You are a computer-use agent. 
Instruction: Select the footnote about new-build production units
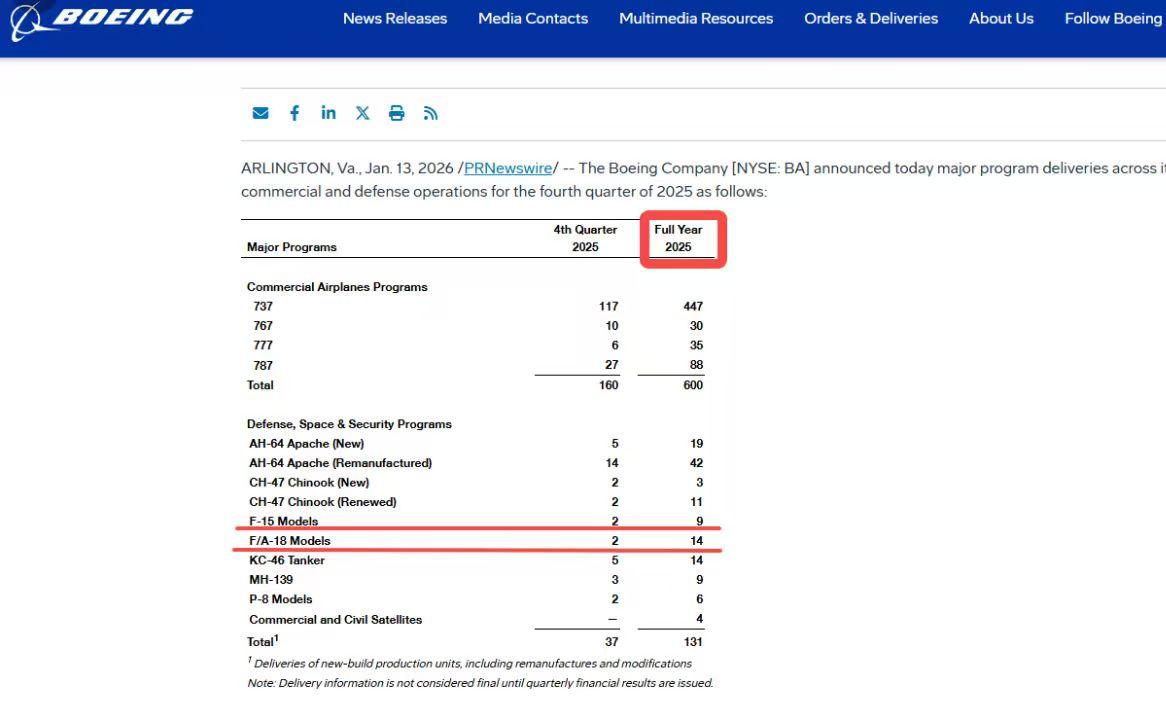470,662
